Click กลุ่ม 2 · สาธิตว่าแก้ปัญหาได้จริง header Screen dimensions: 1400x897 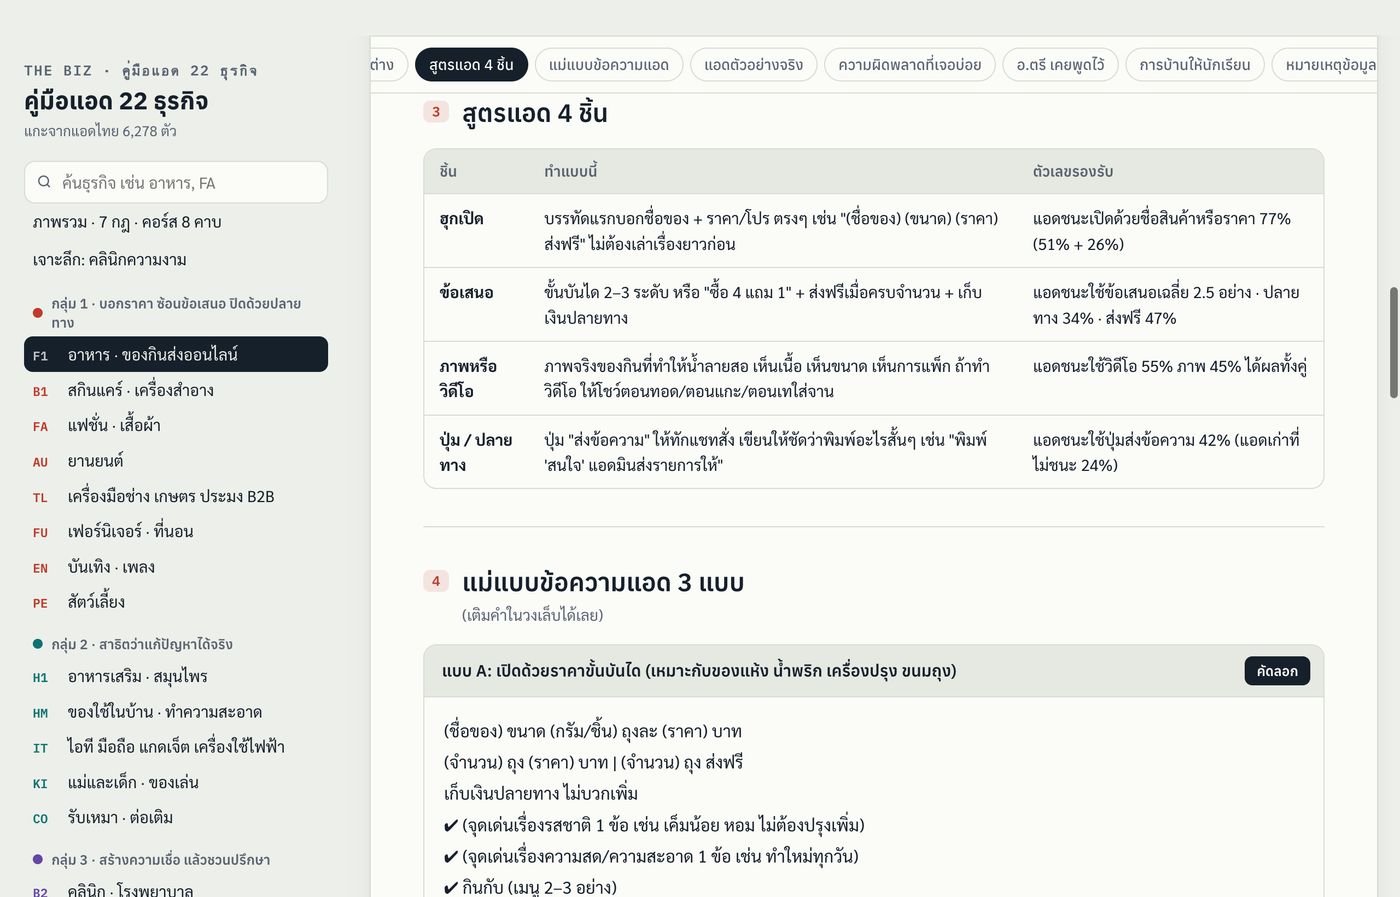141,644
